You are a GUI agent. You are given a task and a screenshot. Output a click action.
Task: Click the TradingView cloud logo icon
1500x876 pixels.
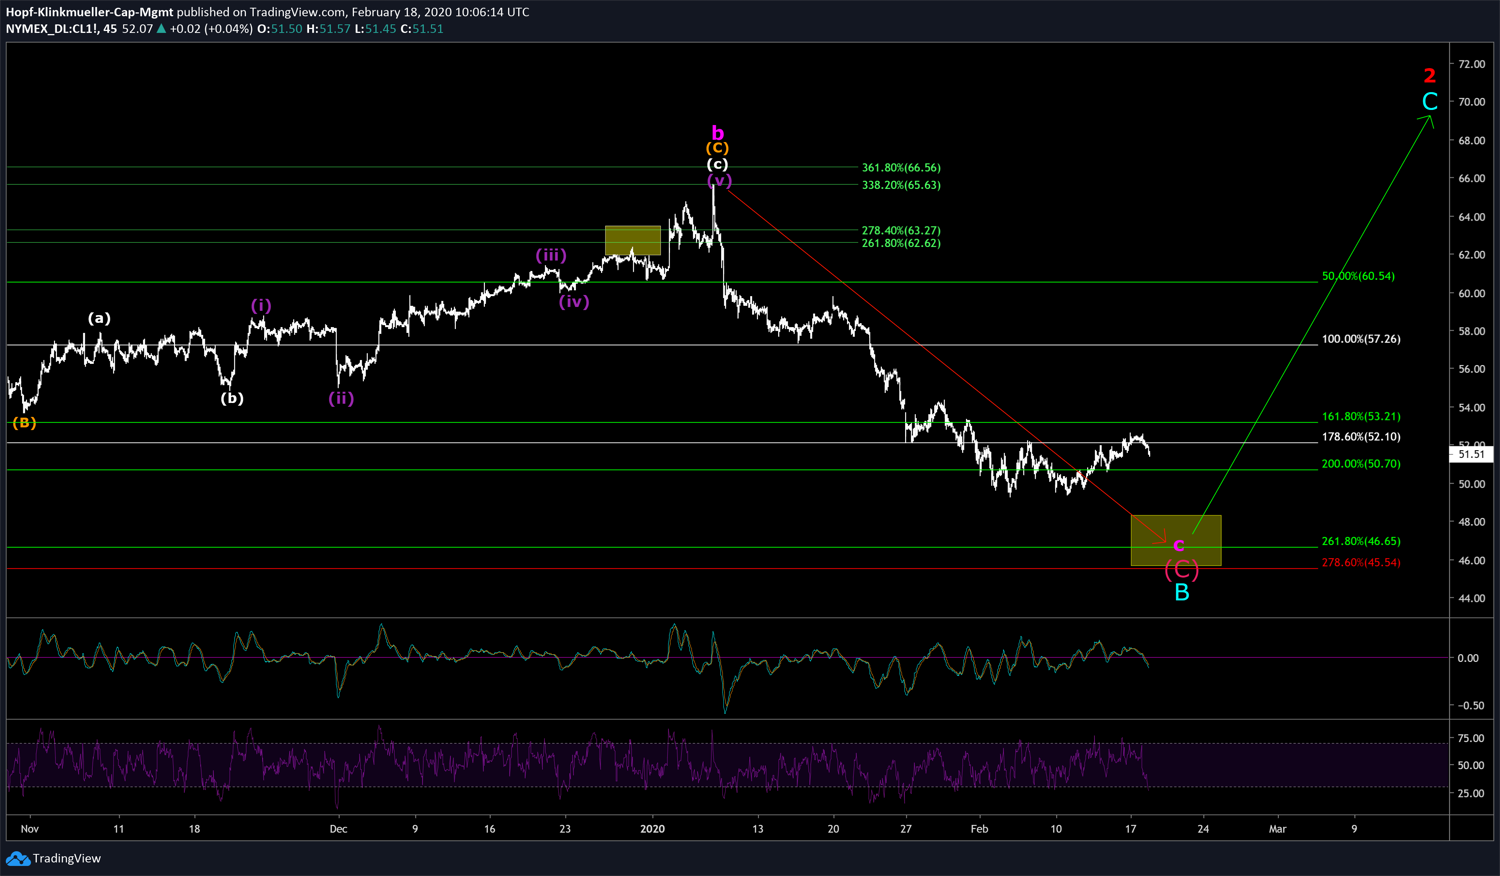tap(18, 859)
